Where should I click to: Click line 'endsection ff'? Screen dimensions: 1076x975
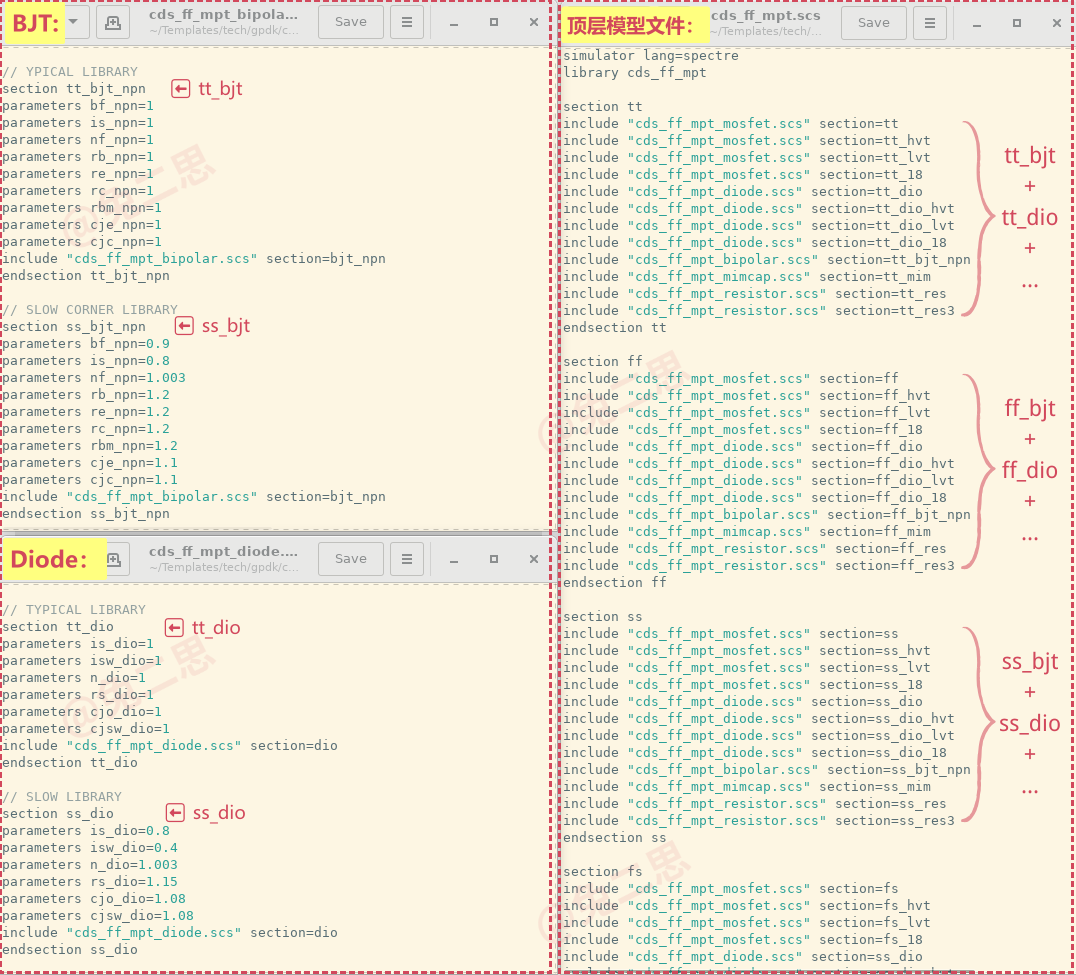615,583
